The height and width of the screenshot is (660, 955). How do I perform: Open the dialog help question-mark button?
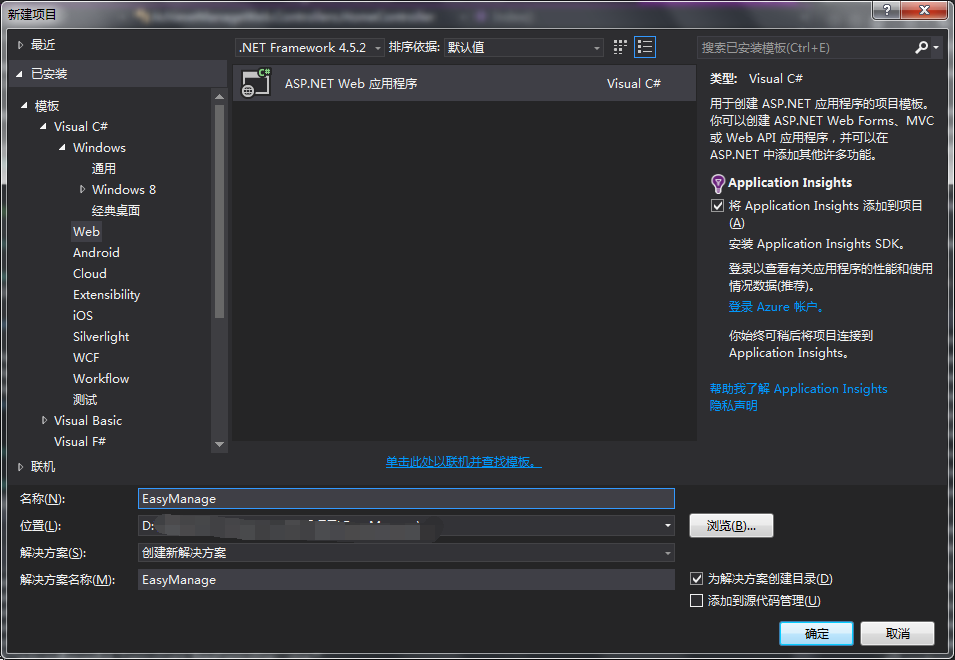tap(886, 10)
